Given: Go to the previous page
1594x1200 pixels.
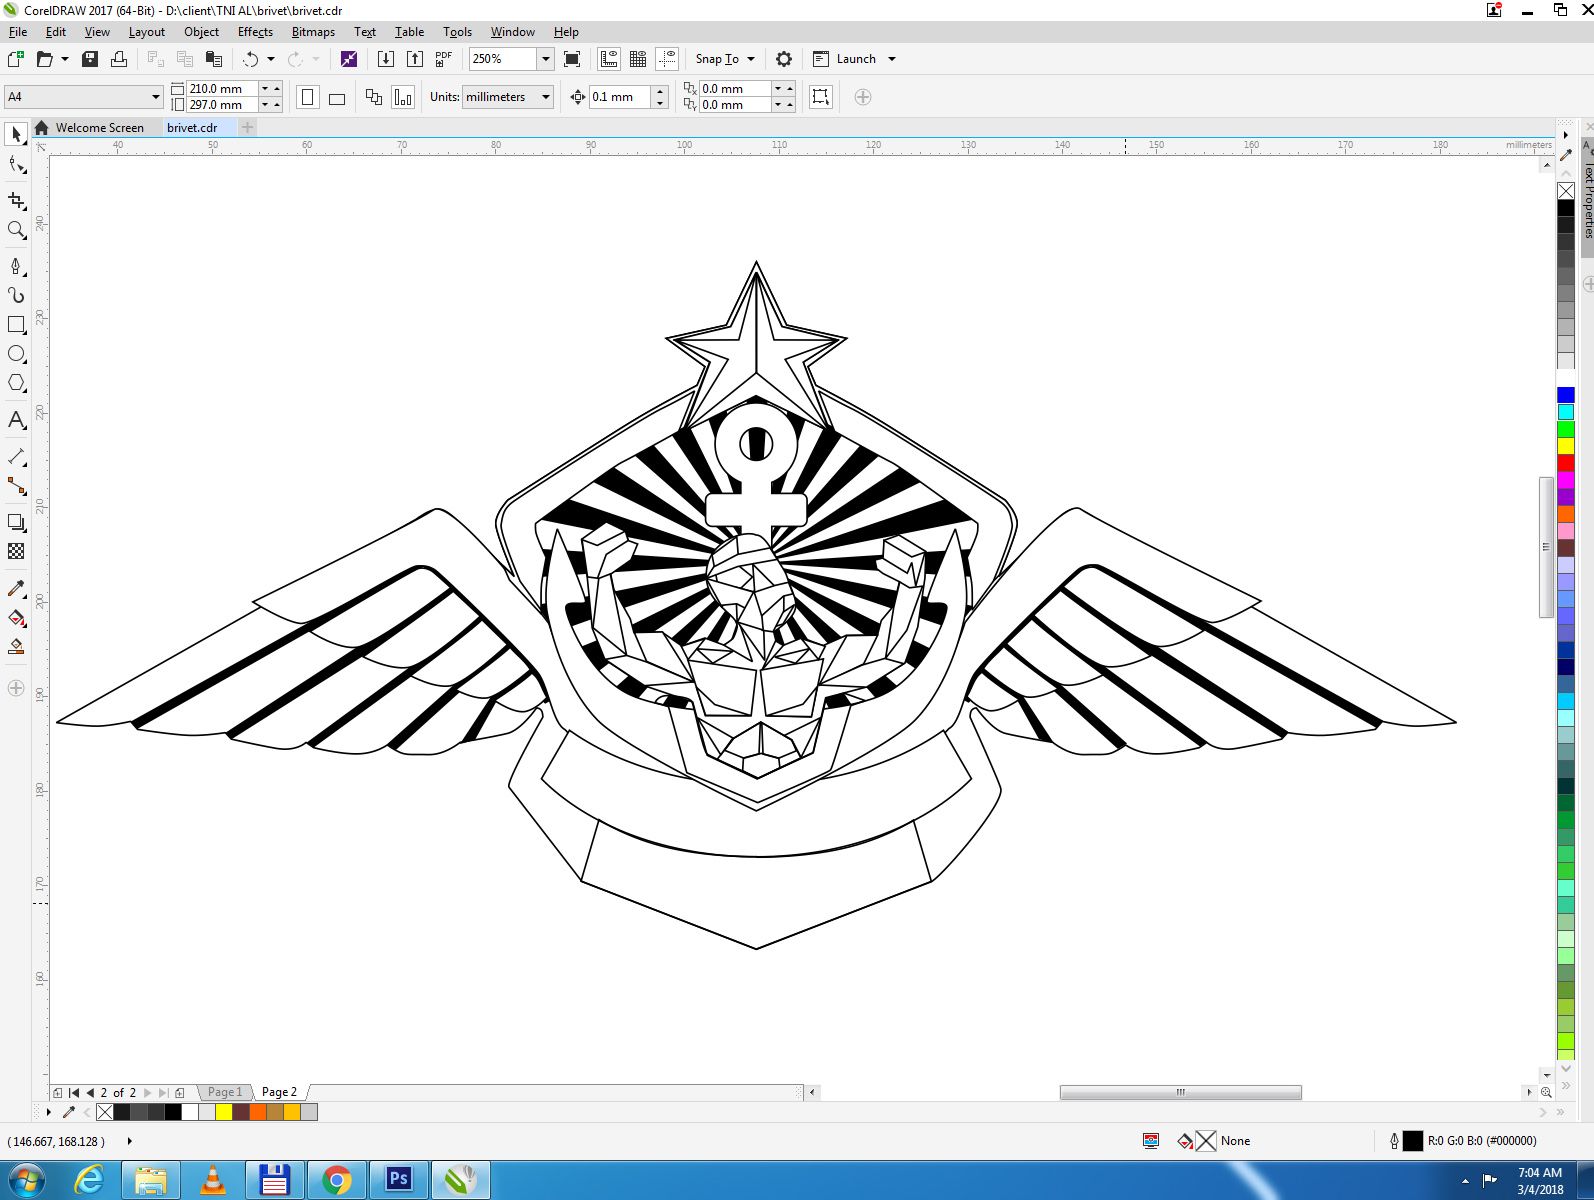Looking at the screenshot, I should pyautogui.click(x=89, y=1093).
